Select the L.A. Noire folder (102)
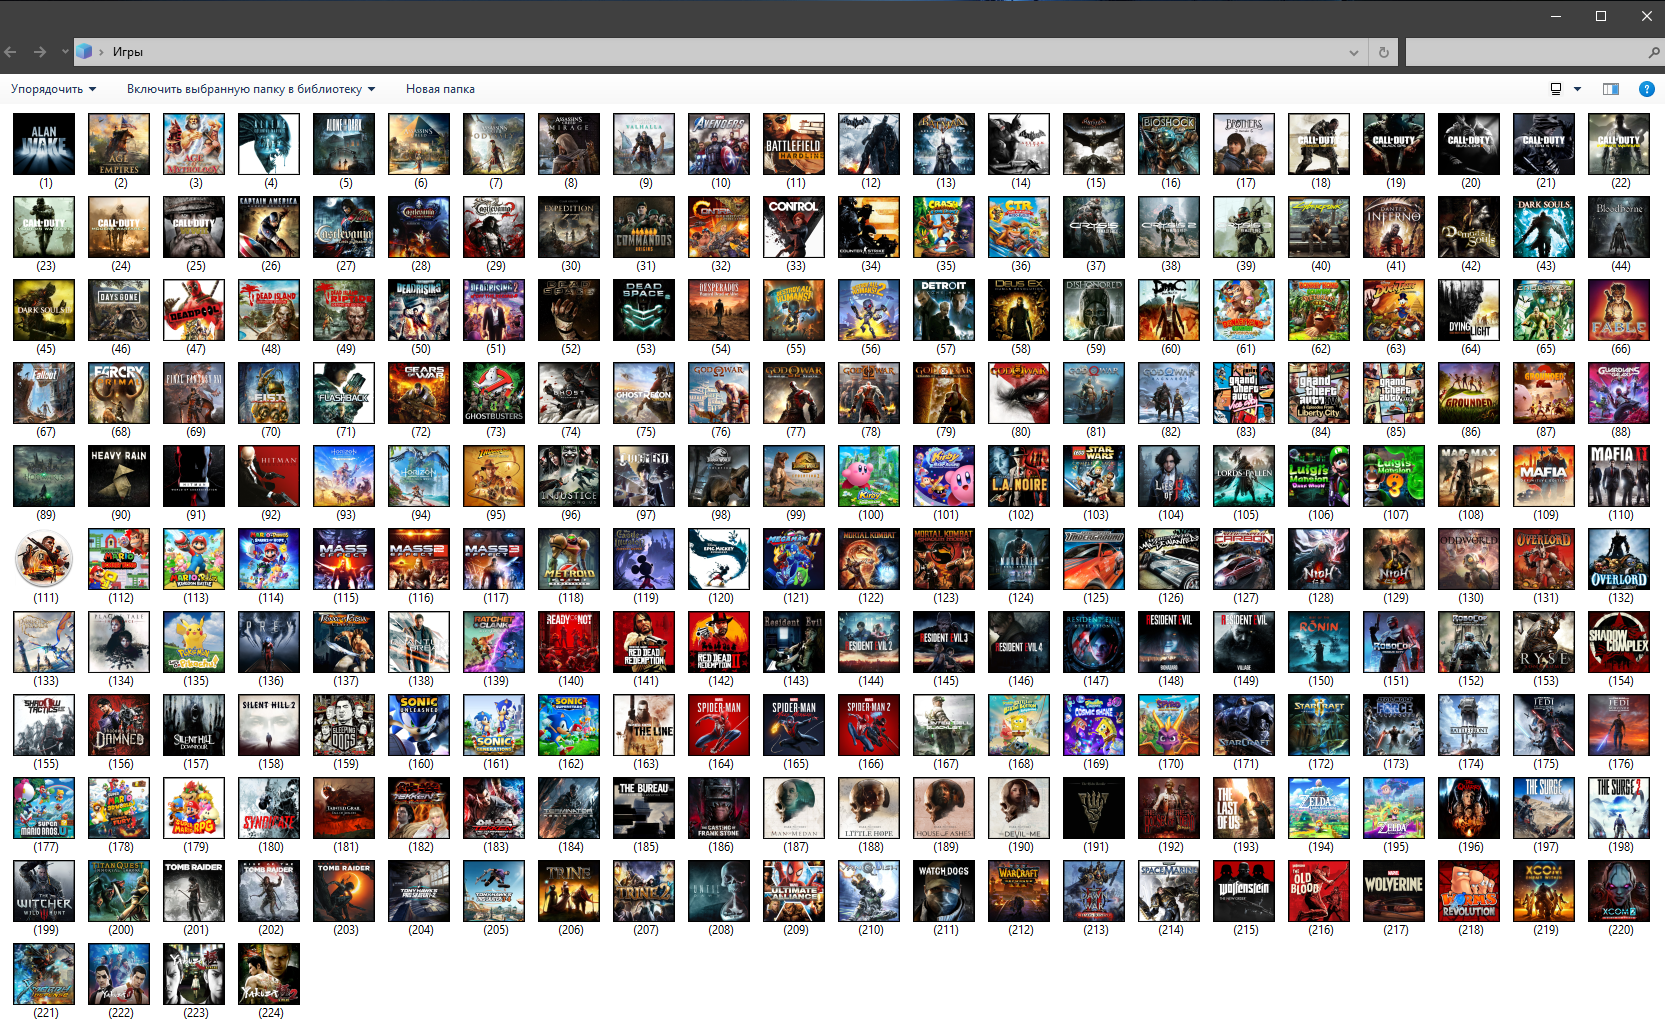Viewport: 1665px width, 1026px height. coord(1019,476)
